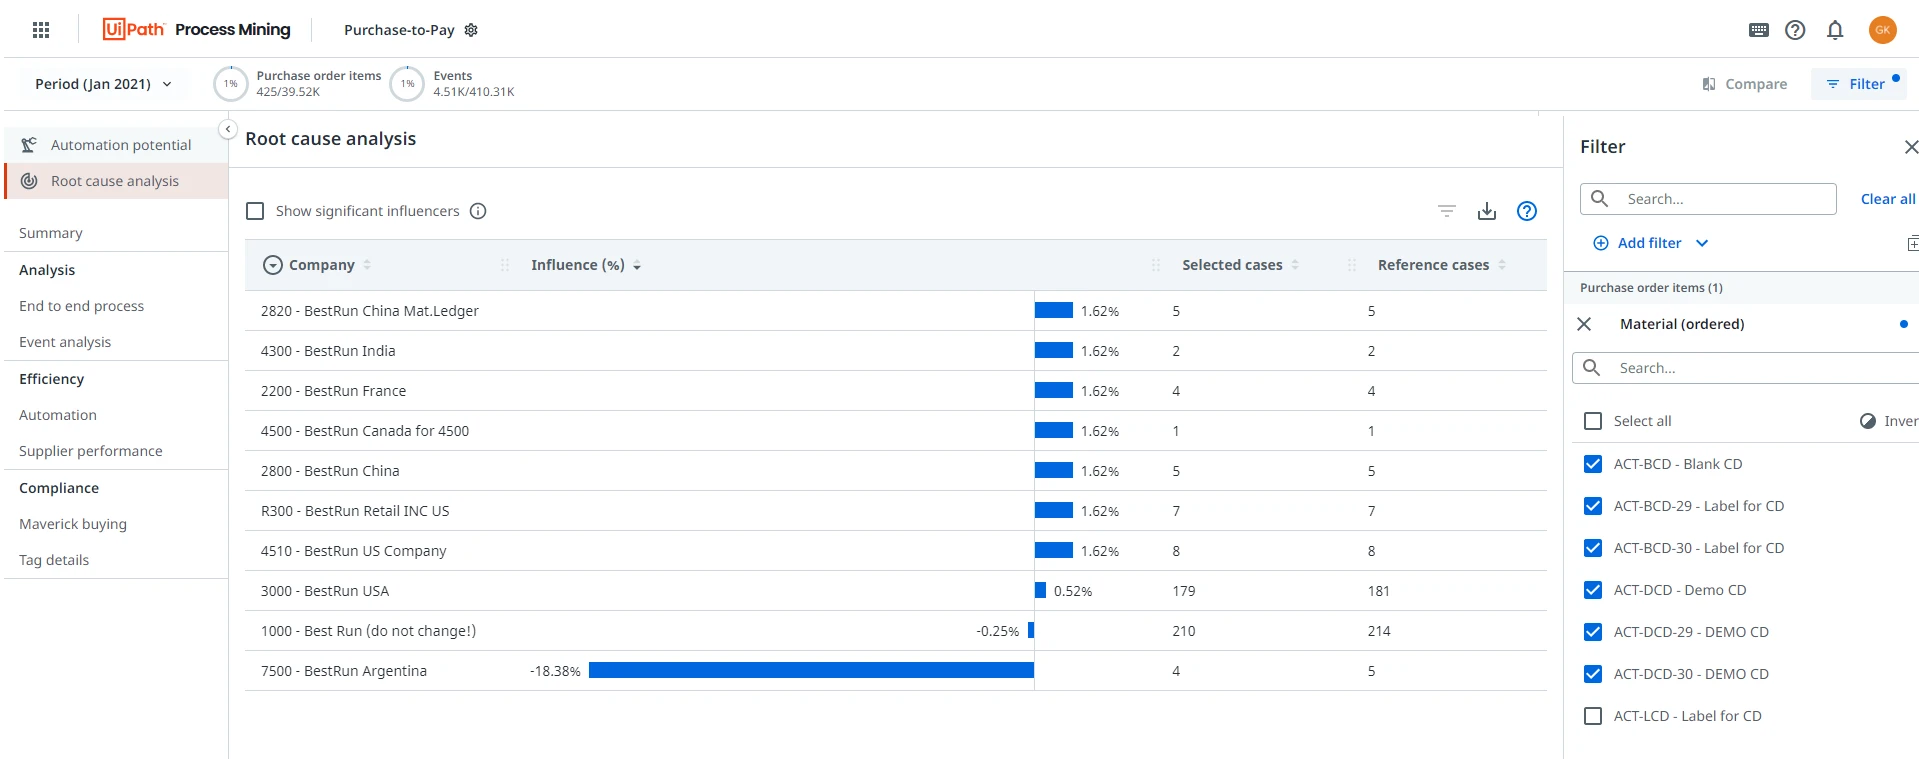Screen dimensions: 1919x759
Task: Click the Compare button
Action: tap(1745, 84)
